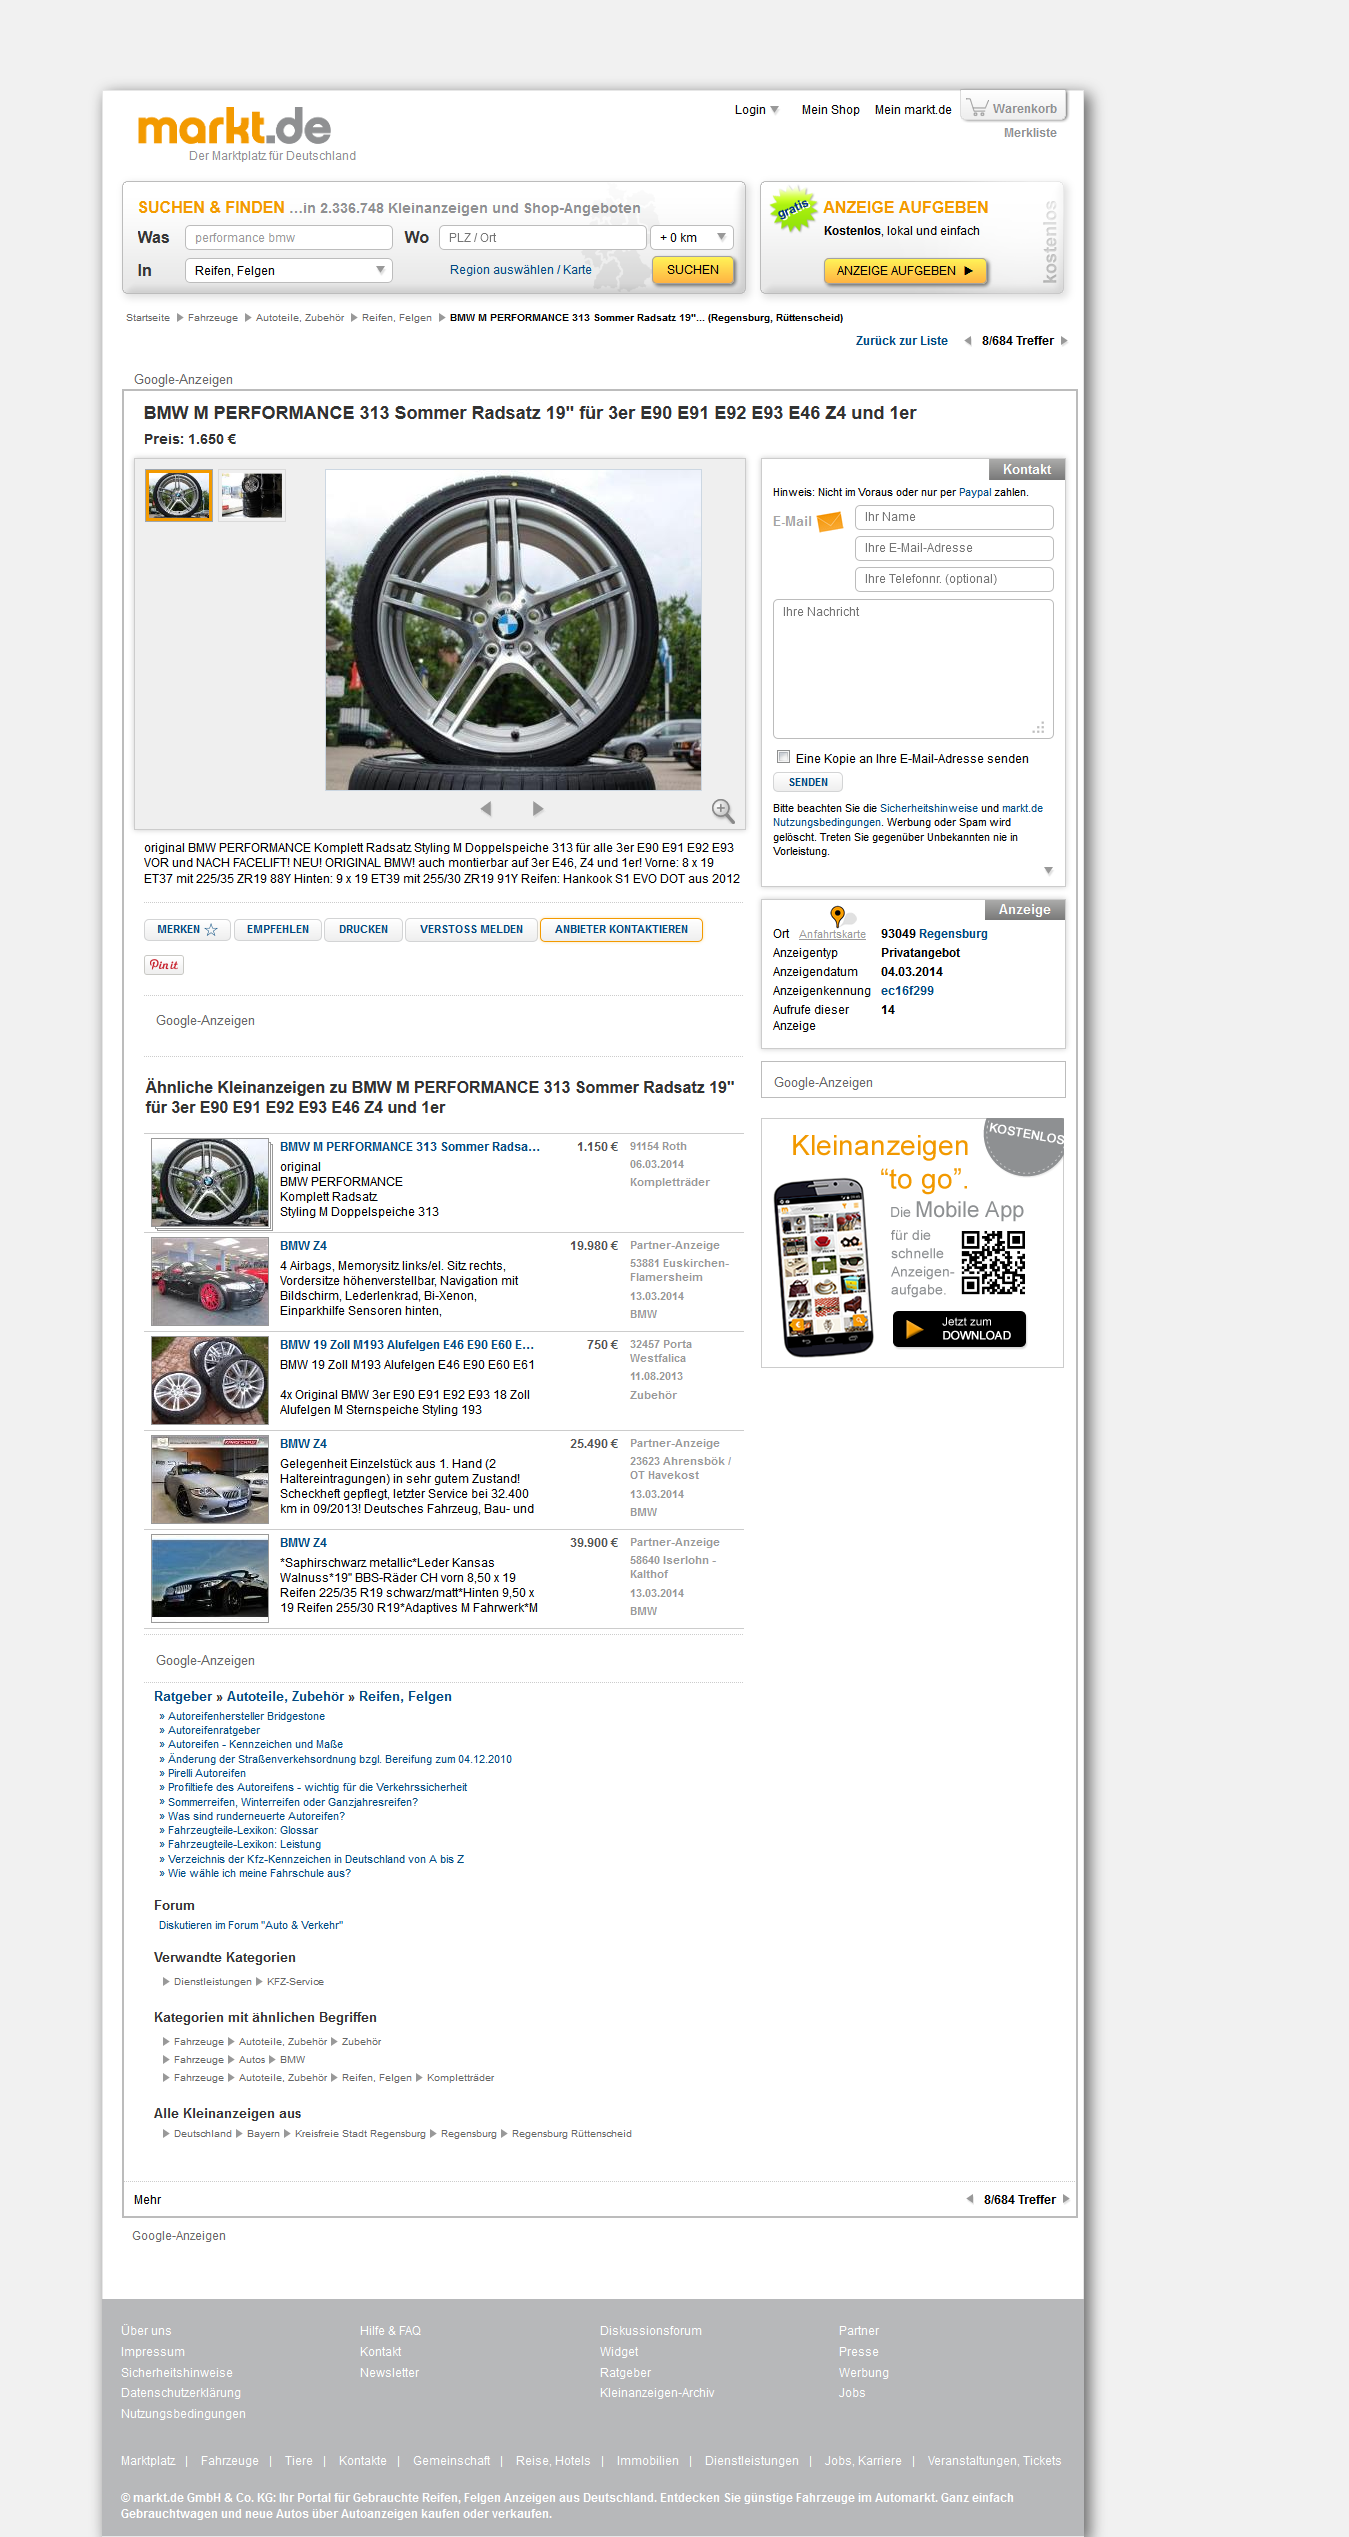The image size is (1349, 2537).
Task: Open Mein Shop menu item
Action: click(x=830, y=110)
